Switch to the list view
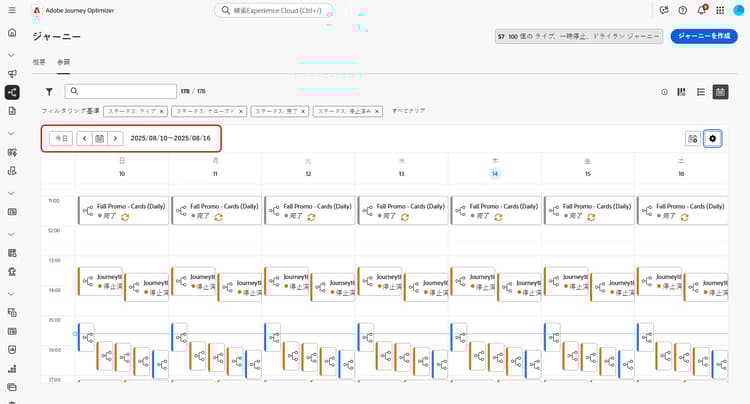Viewport: 750px width, 404px height. click(x=701, y=92)
